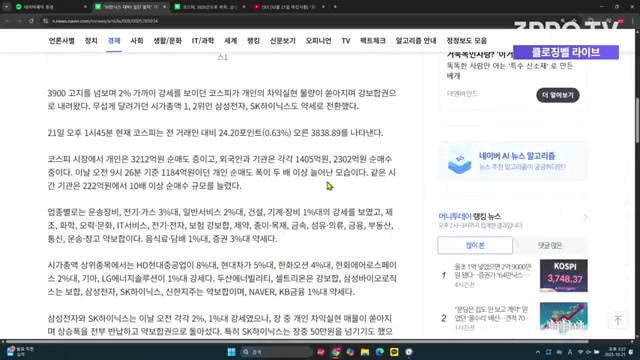Open the KOSPI 3,748.37 ranking thumbnail
Image resolution: width=640 pixels, height=360 pixels.
[564, 276]
